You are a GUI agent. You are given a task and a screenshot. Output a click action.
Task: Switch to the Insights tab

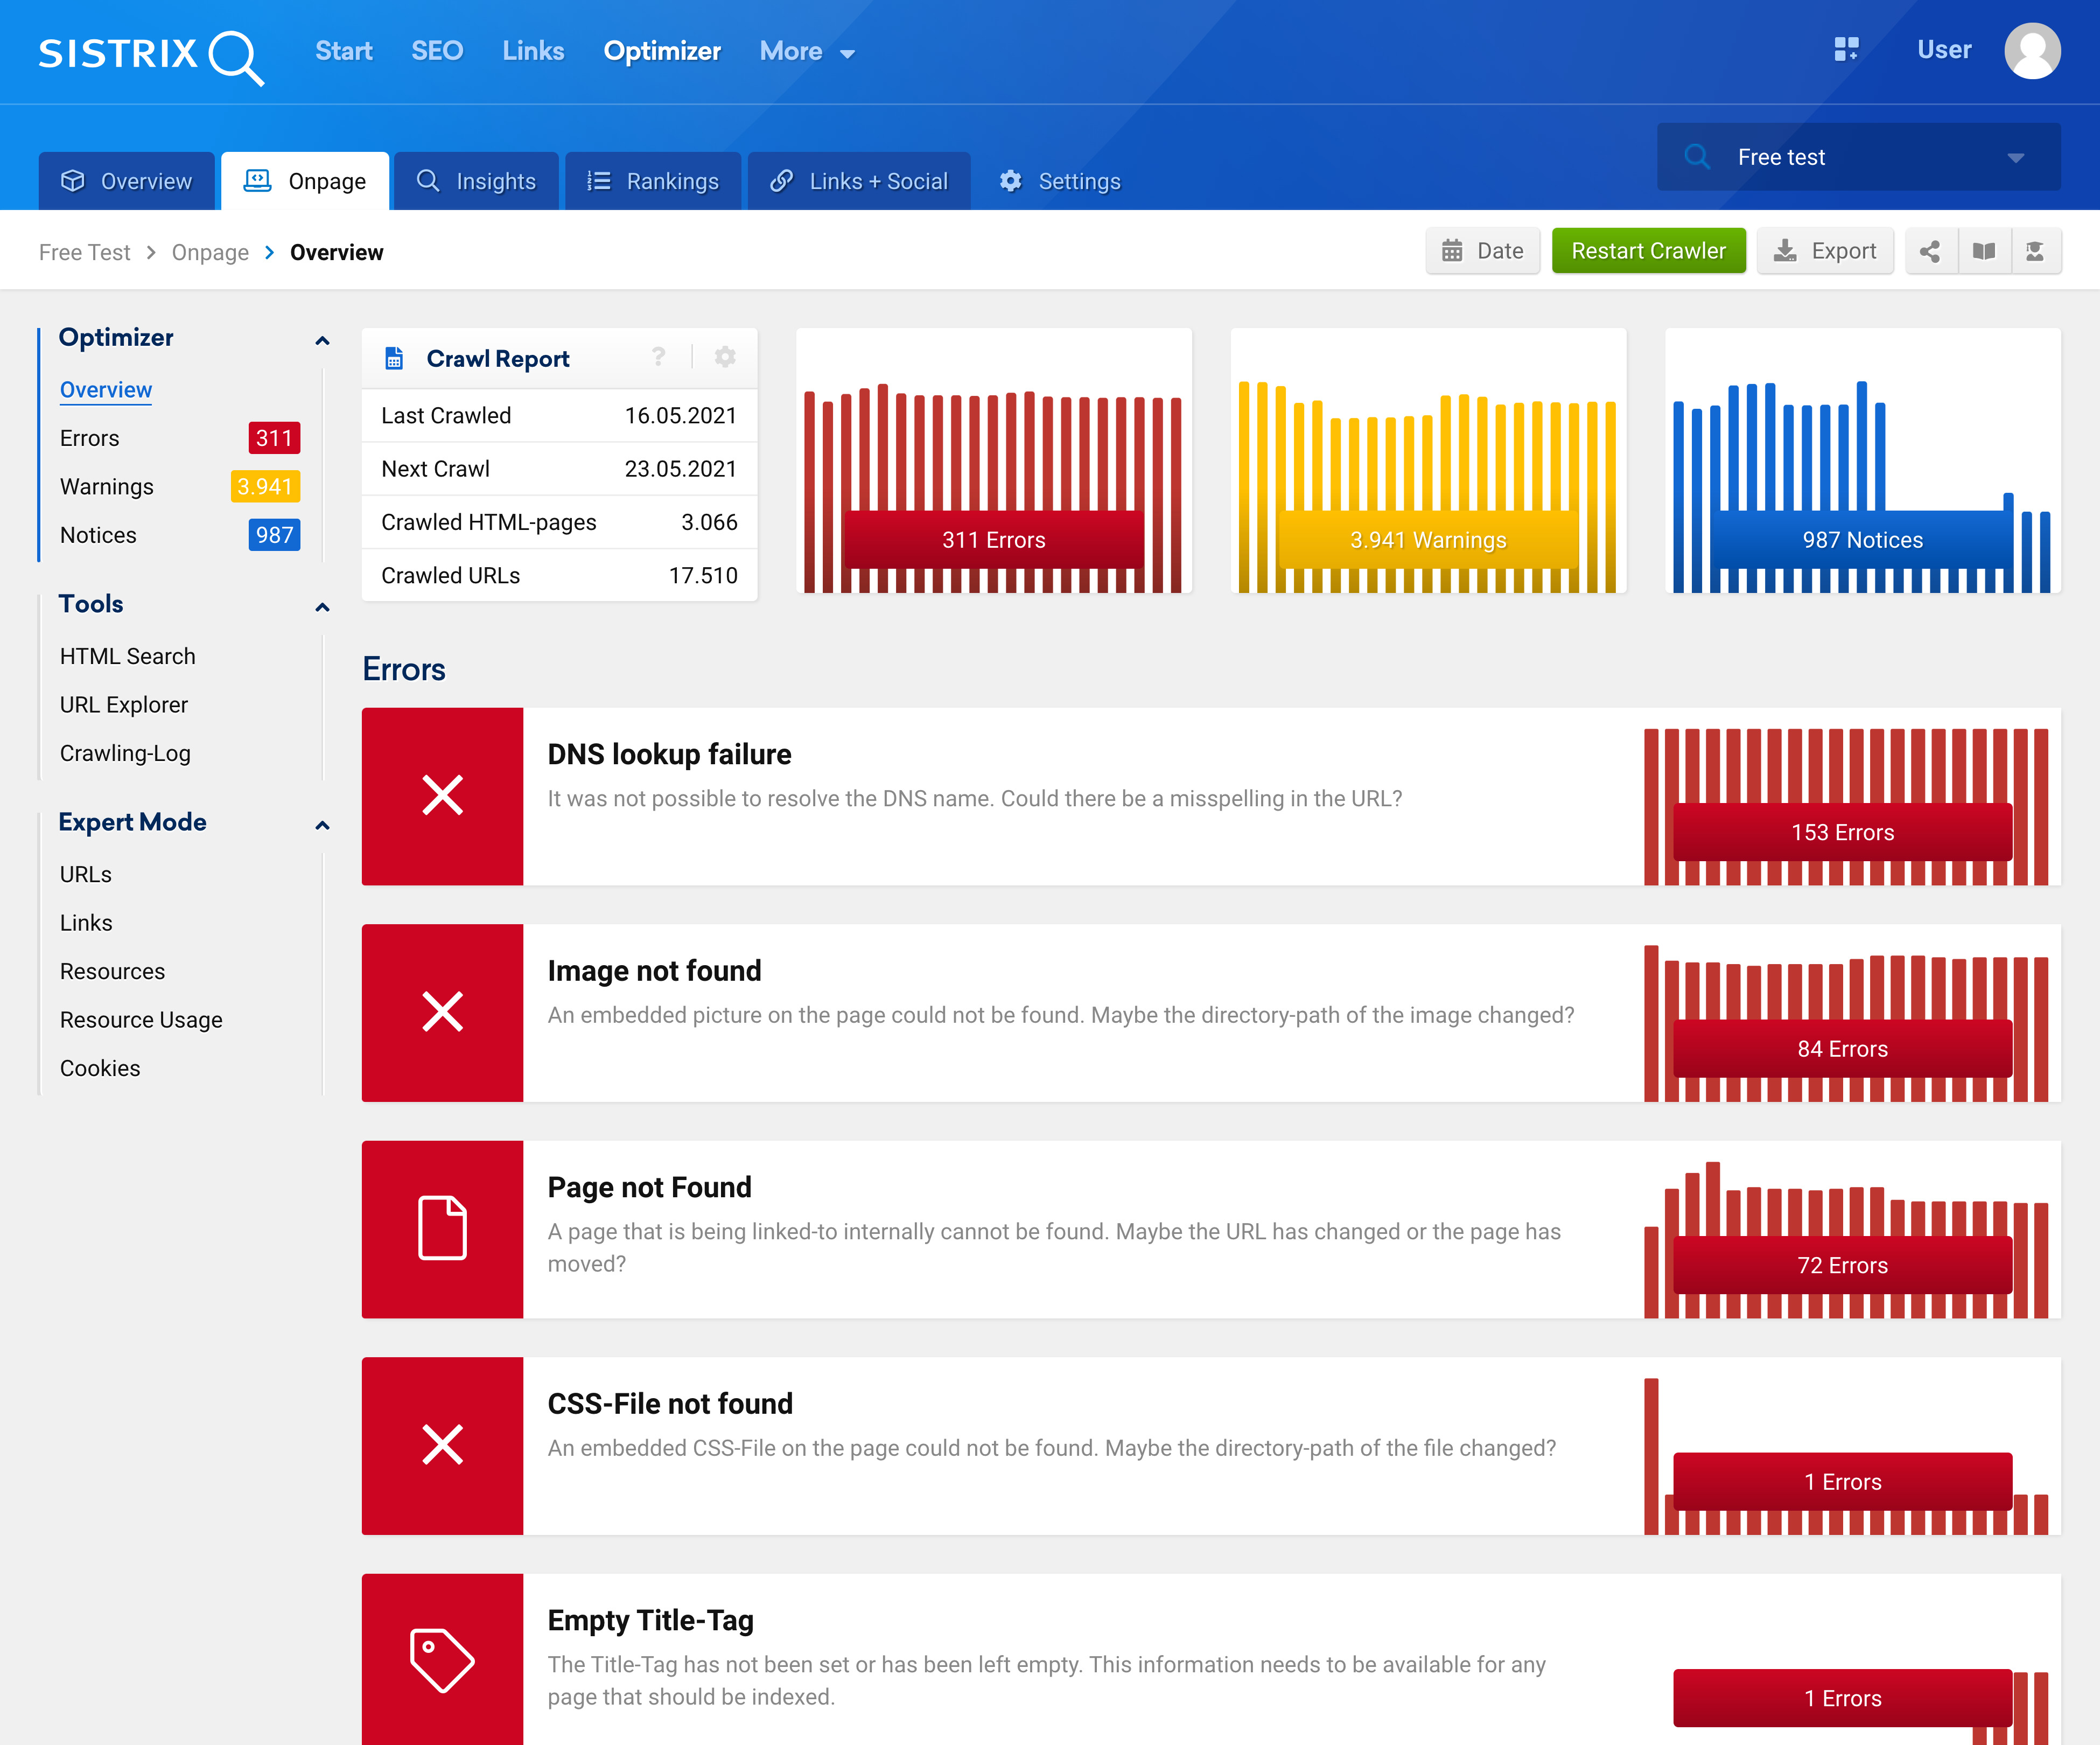click(476, 181)
